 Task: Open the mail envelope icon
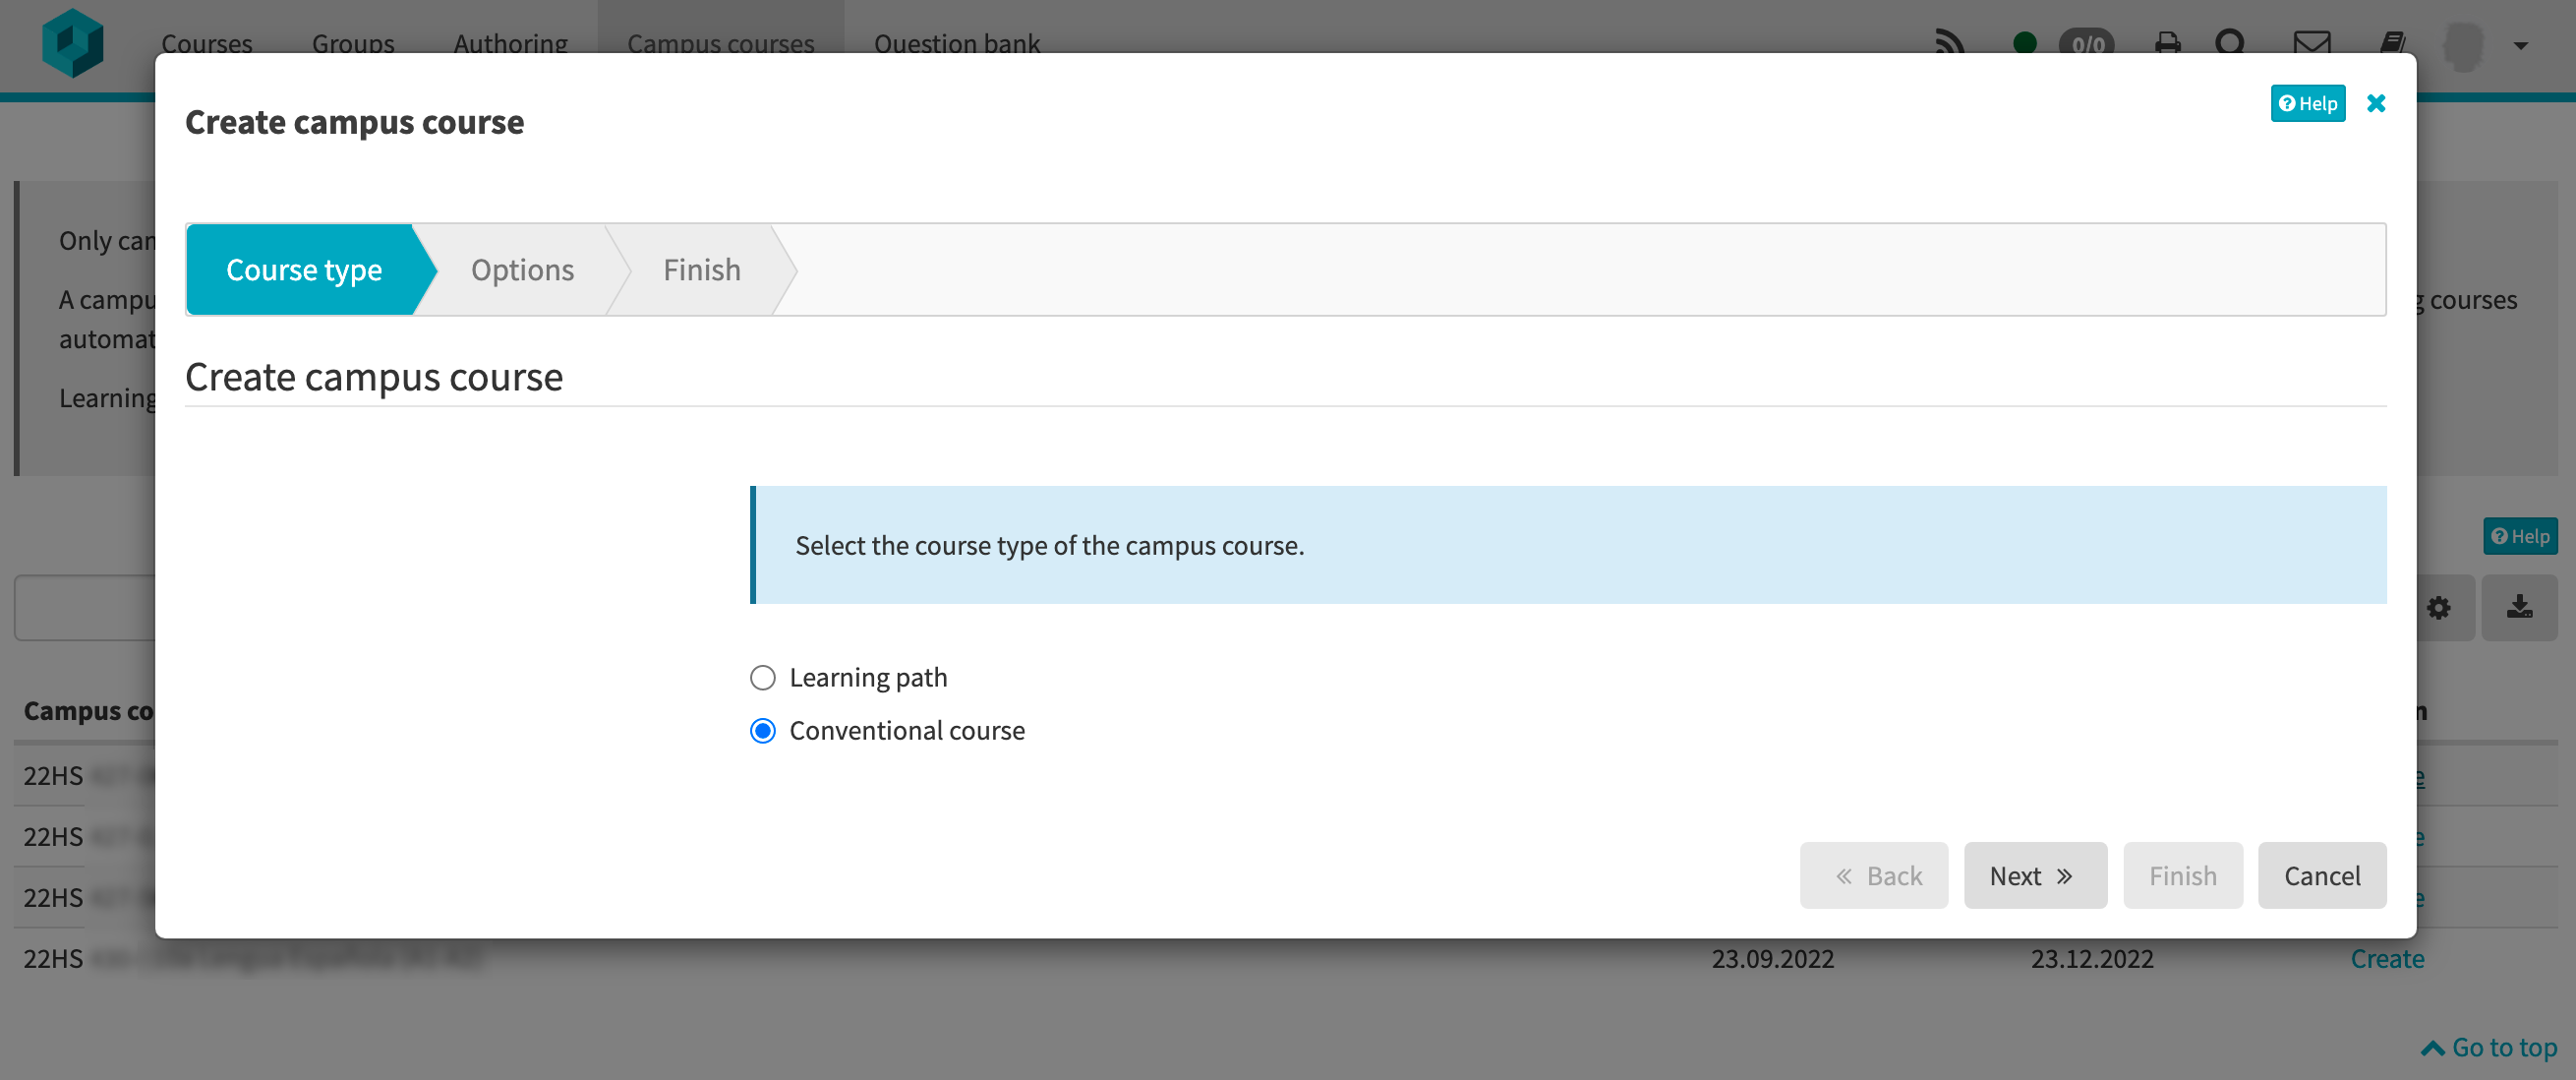click(2311, 43)
